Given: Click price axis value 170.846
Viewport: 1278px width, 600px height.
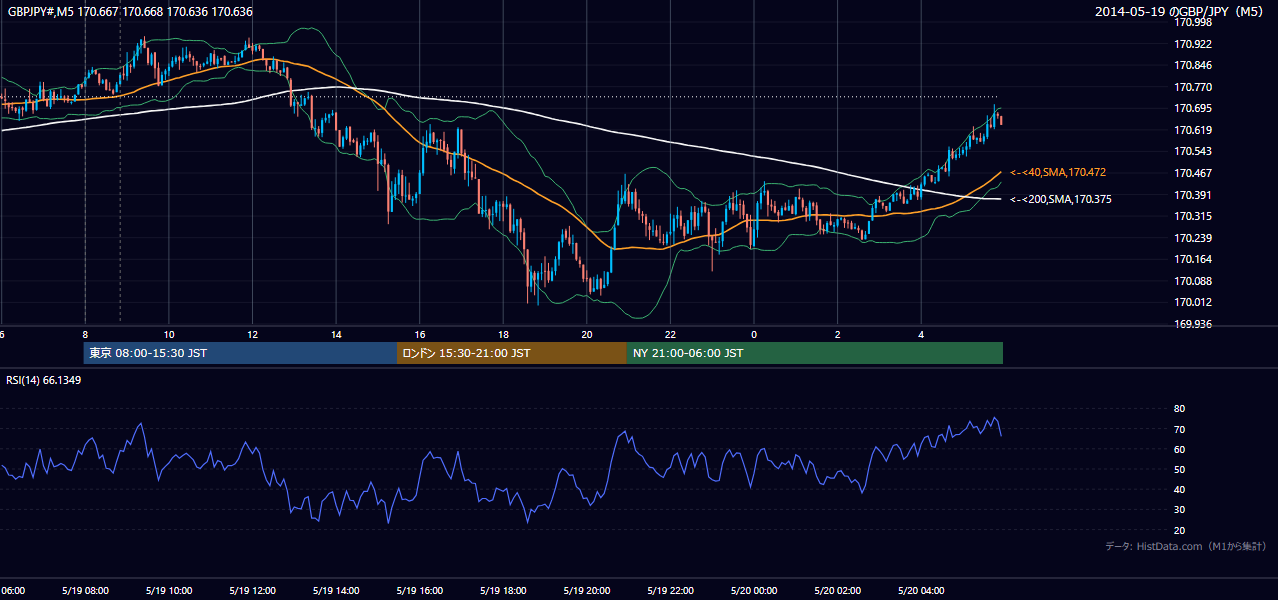Looking at the screenshot, I should coord(1194,66).
